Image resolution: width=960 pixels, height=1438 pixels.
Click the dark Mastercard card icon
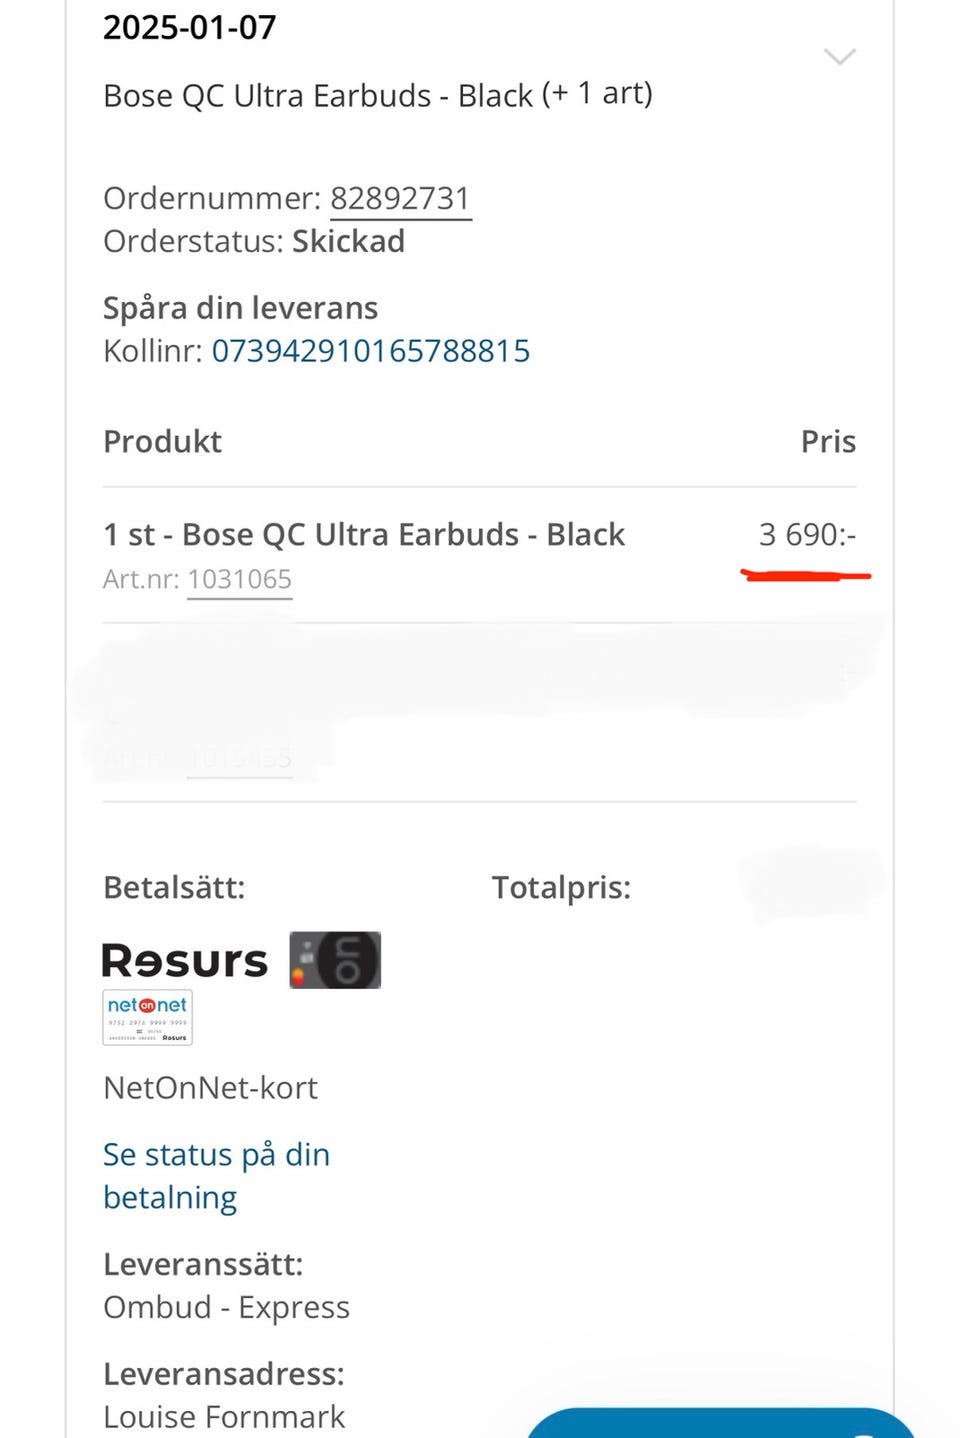(335, 960)
